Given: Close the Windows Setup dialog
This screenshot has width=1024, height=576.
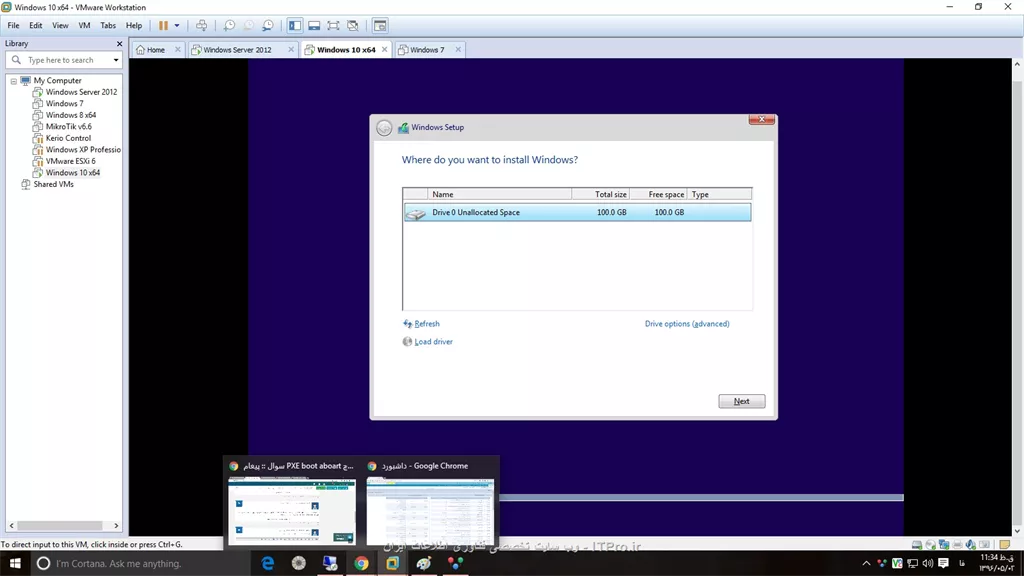Looking at the screenshot, I should click(761, 120).
